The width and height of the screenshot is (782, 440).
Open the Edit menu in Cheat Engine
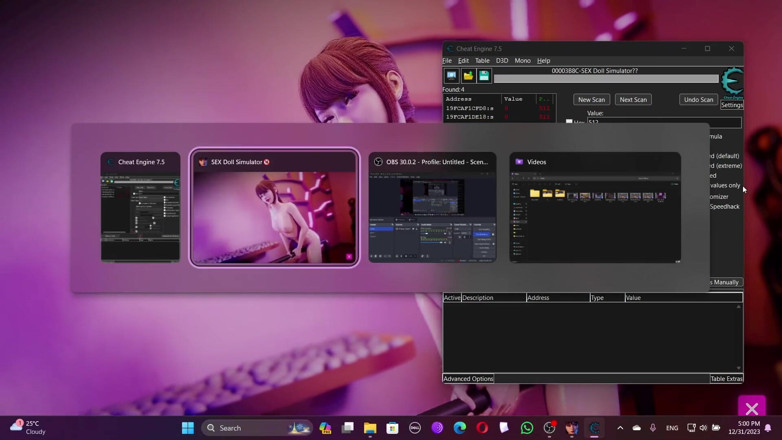click(x=463, y=61)
